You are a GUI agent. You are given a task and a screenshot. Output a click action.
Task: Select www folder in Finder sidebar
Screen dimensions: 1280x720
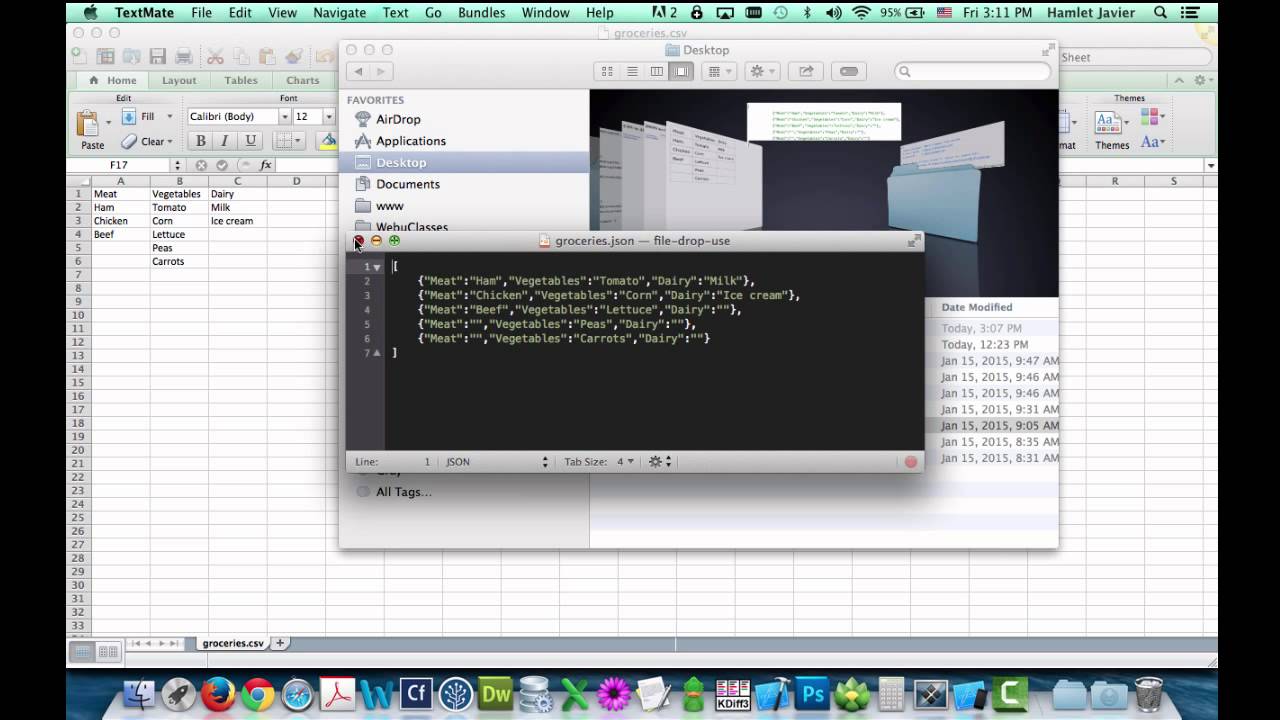coord(390,206)
